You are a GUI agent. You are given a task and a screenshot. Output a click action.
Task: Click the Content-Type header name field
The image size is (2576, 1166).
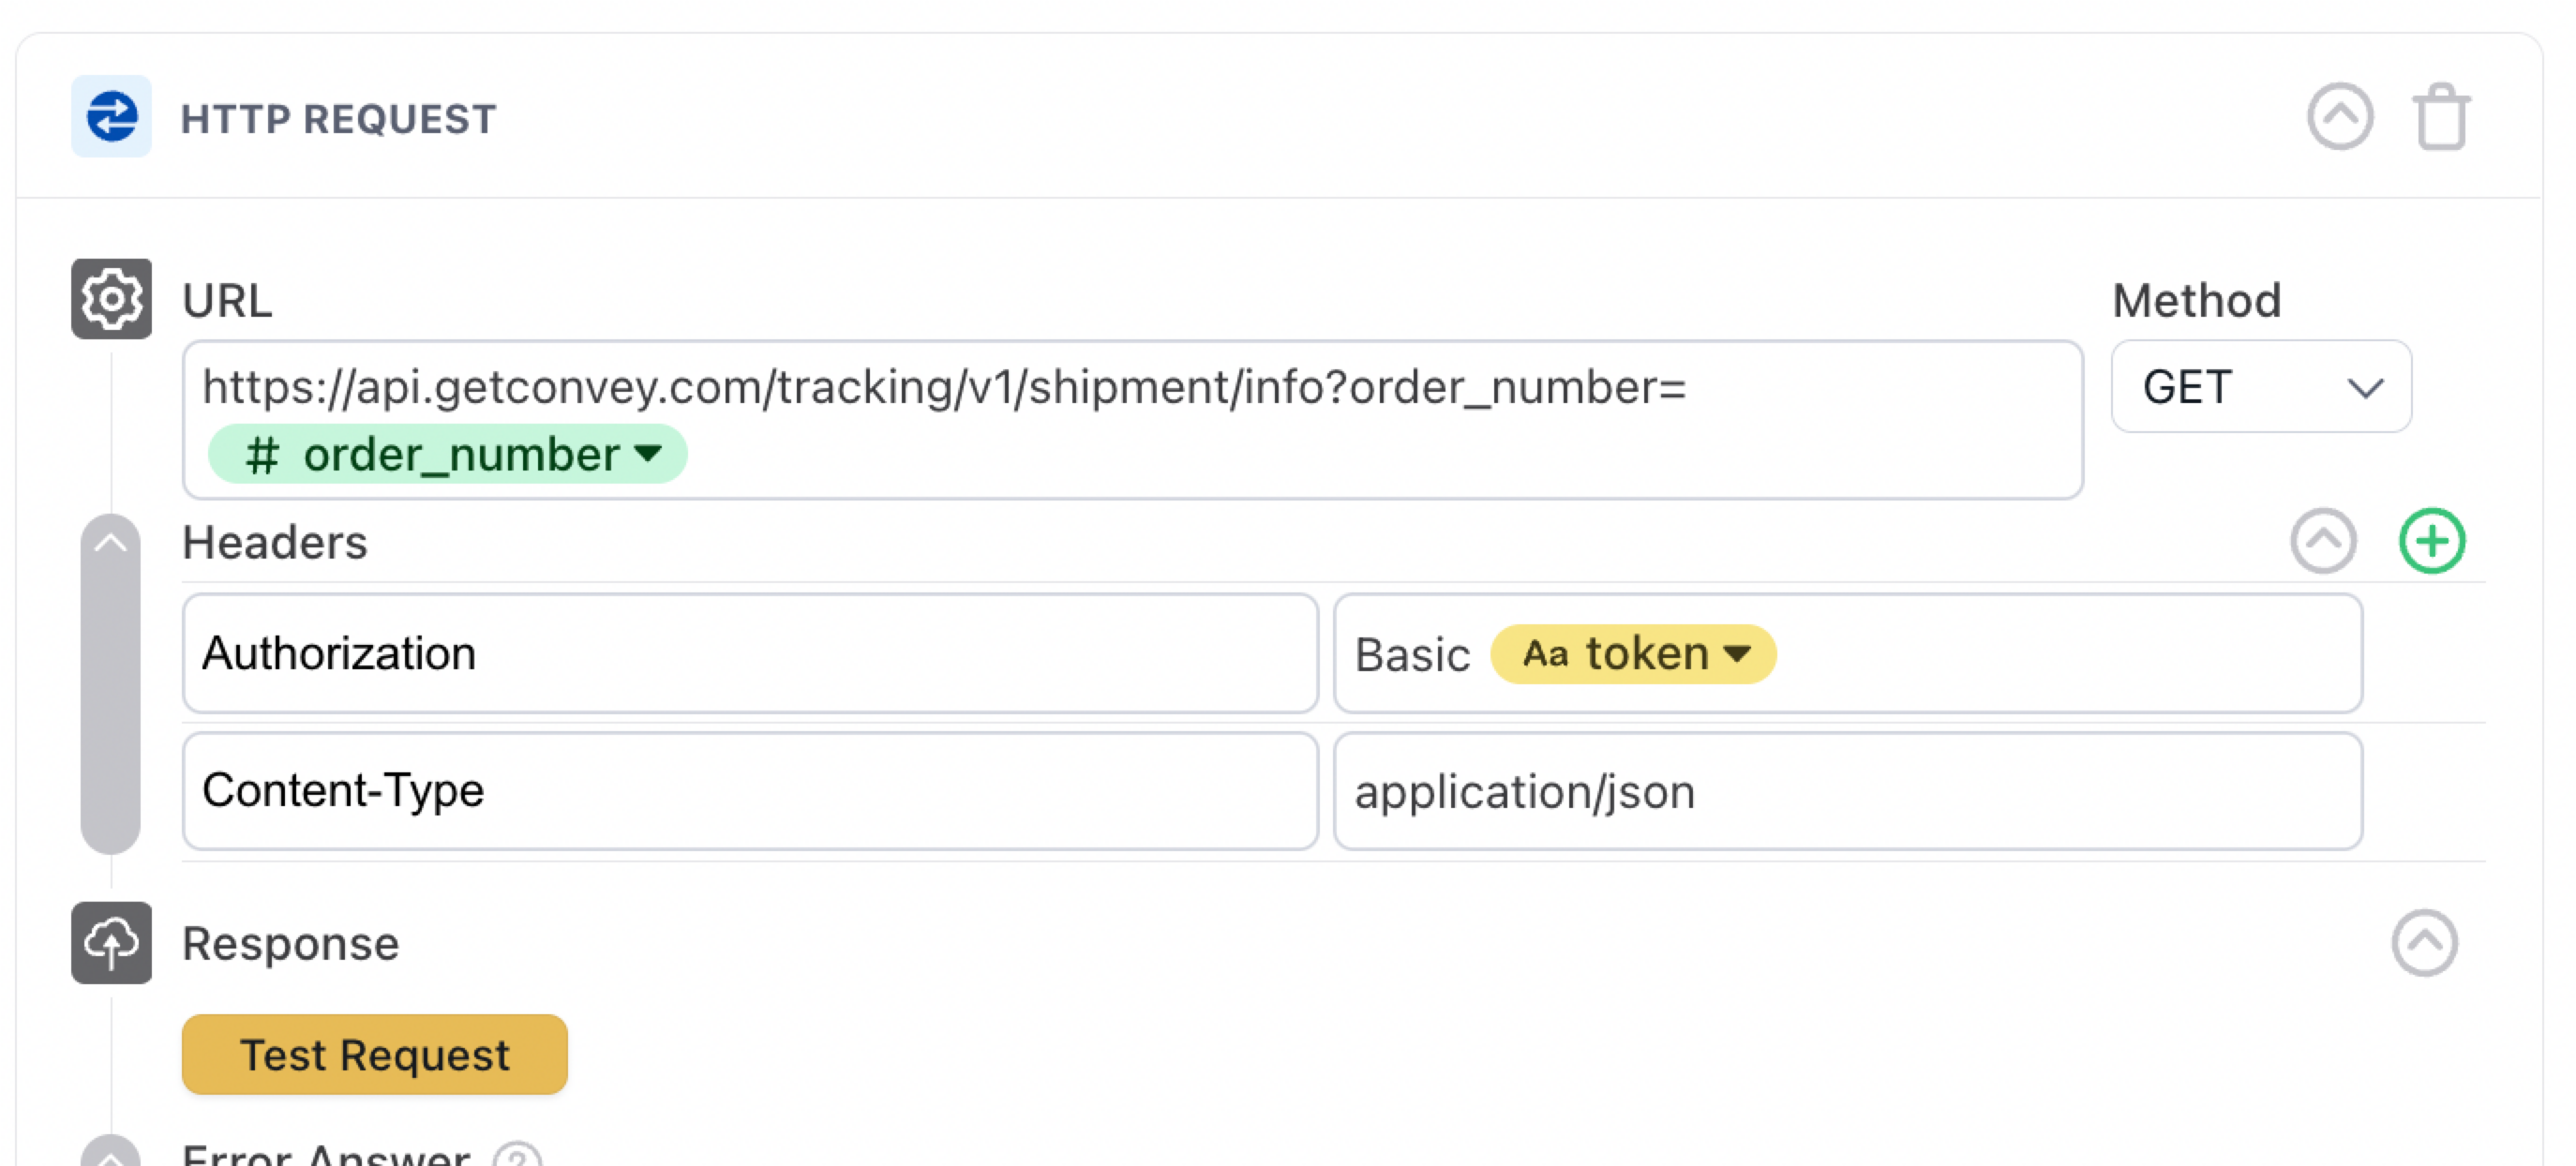[x=750, y=791]
